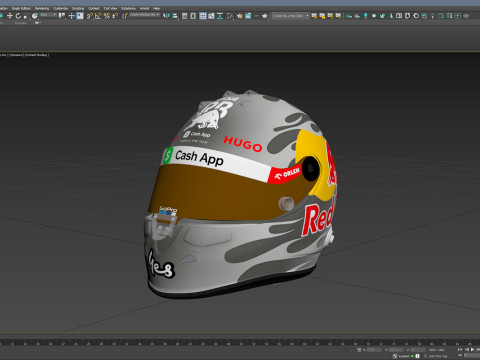Toggle Spinner Snap

115,16
